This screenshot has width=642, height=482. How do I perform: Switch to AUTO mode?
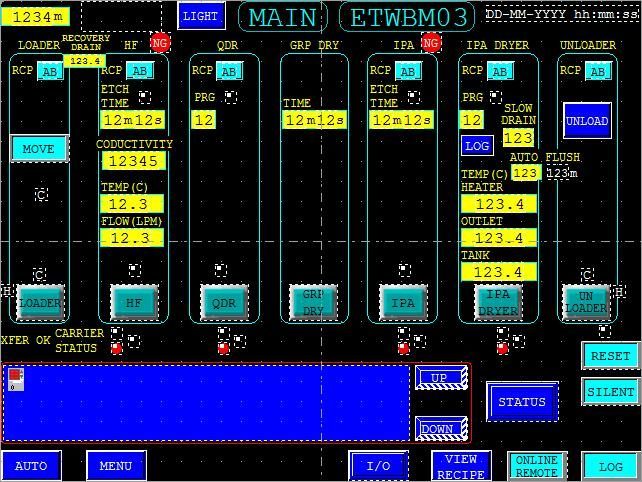(31, 466)
